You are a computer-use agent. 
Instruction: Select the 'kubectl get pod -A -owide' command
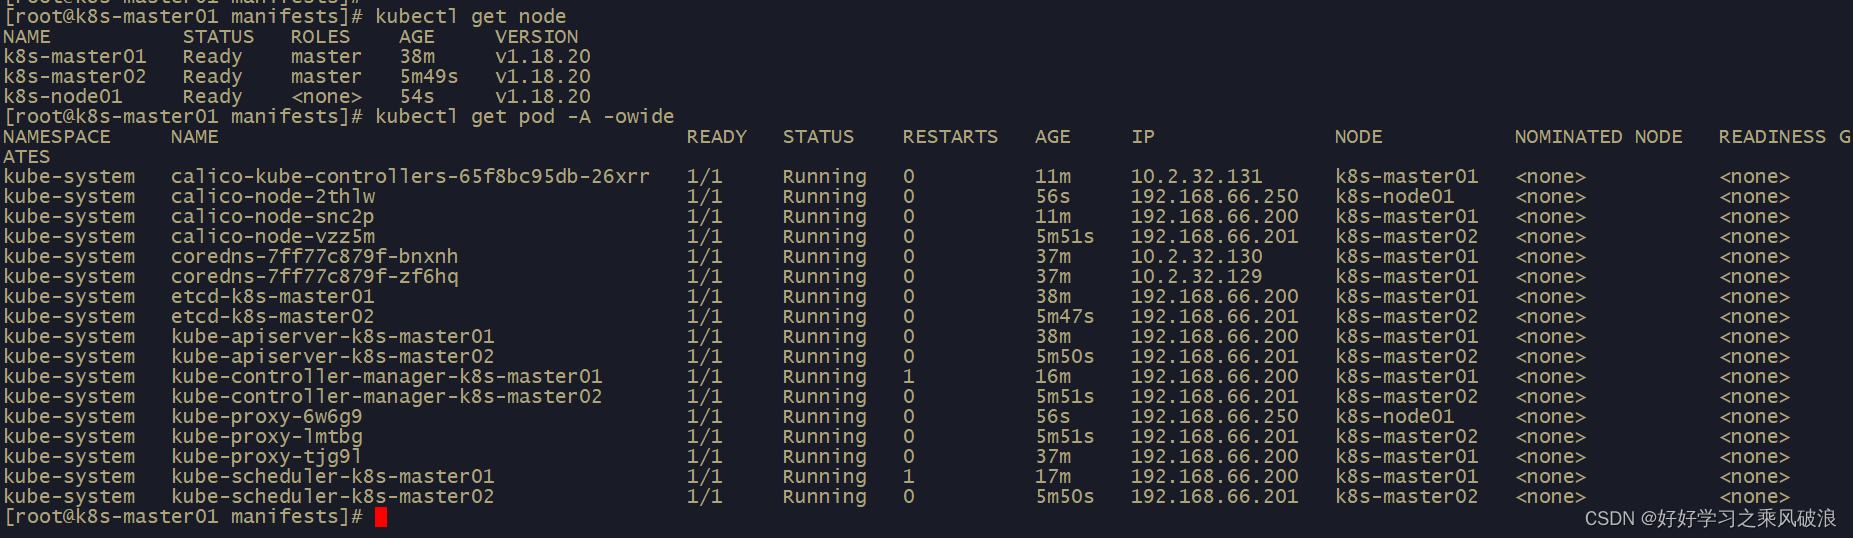(x=525, y=117)
